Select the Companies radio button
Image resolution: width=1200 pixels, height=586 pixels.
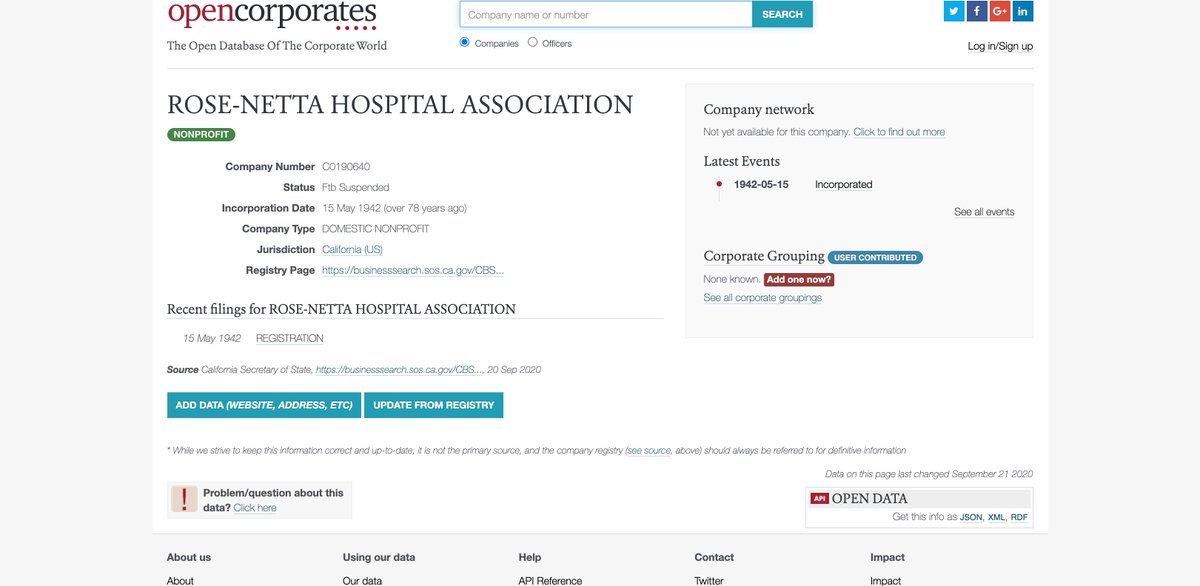(463, 42)
